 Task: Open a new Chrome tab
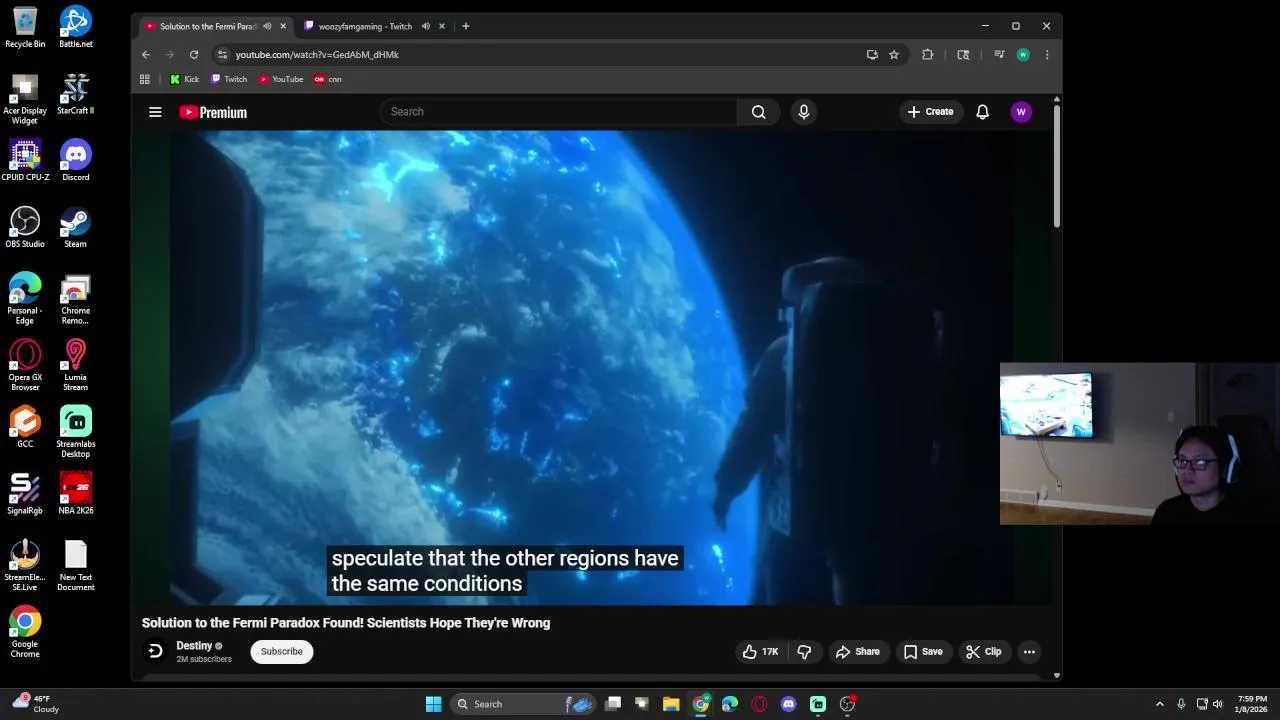click(465, 26)
